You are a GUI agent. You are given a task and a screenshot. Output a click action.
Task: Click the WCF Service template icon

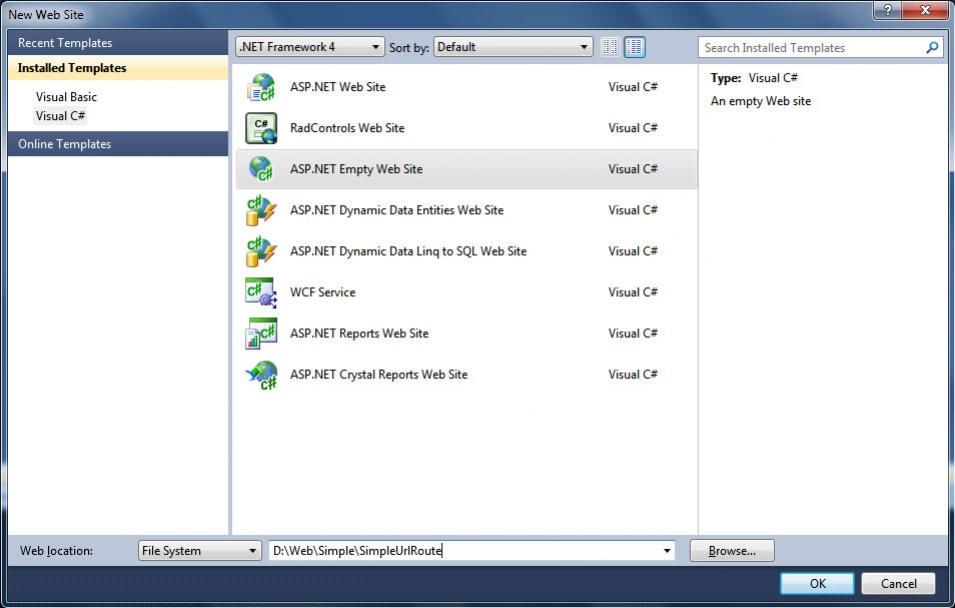[x=261, y=292]
